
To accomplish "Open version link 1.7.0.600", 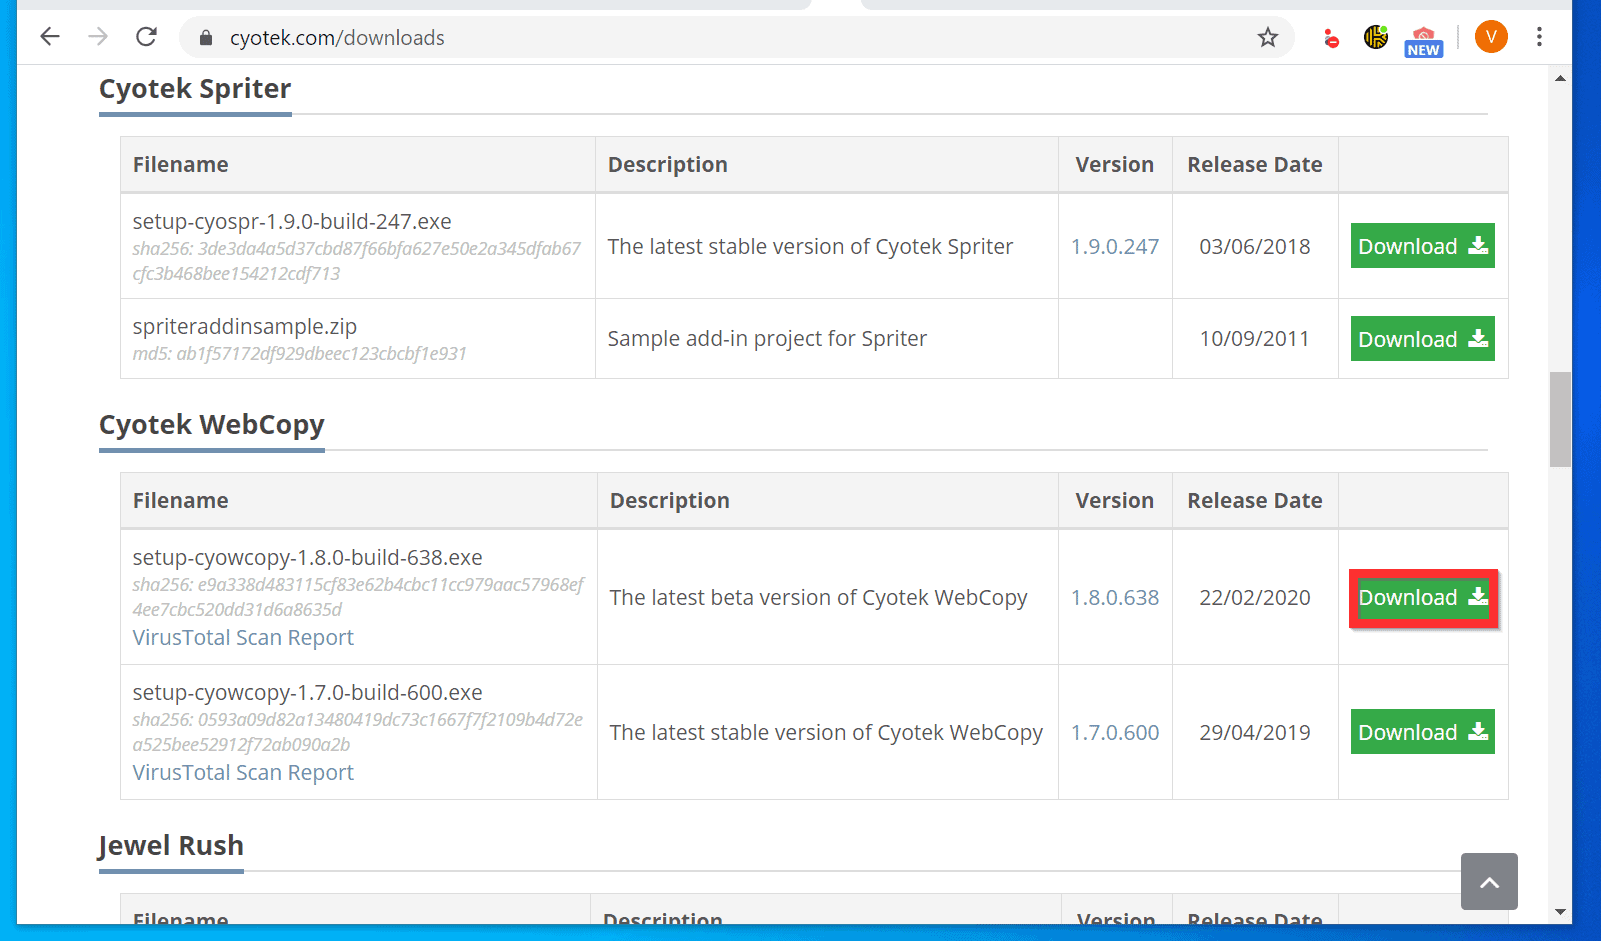I will point(1115,733).
